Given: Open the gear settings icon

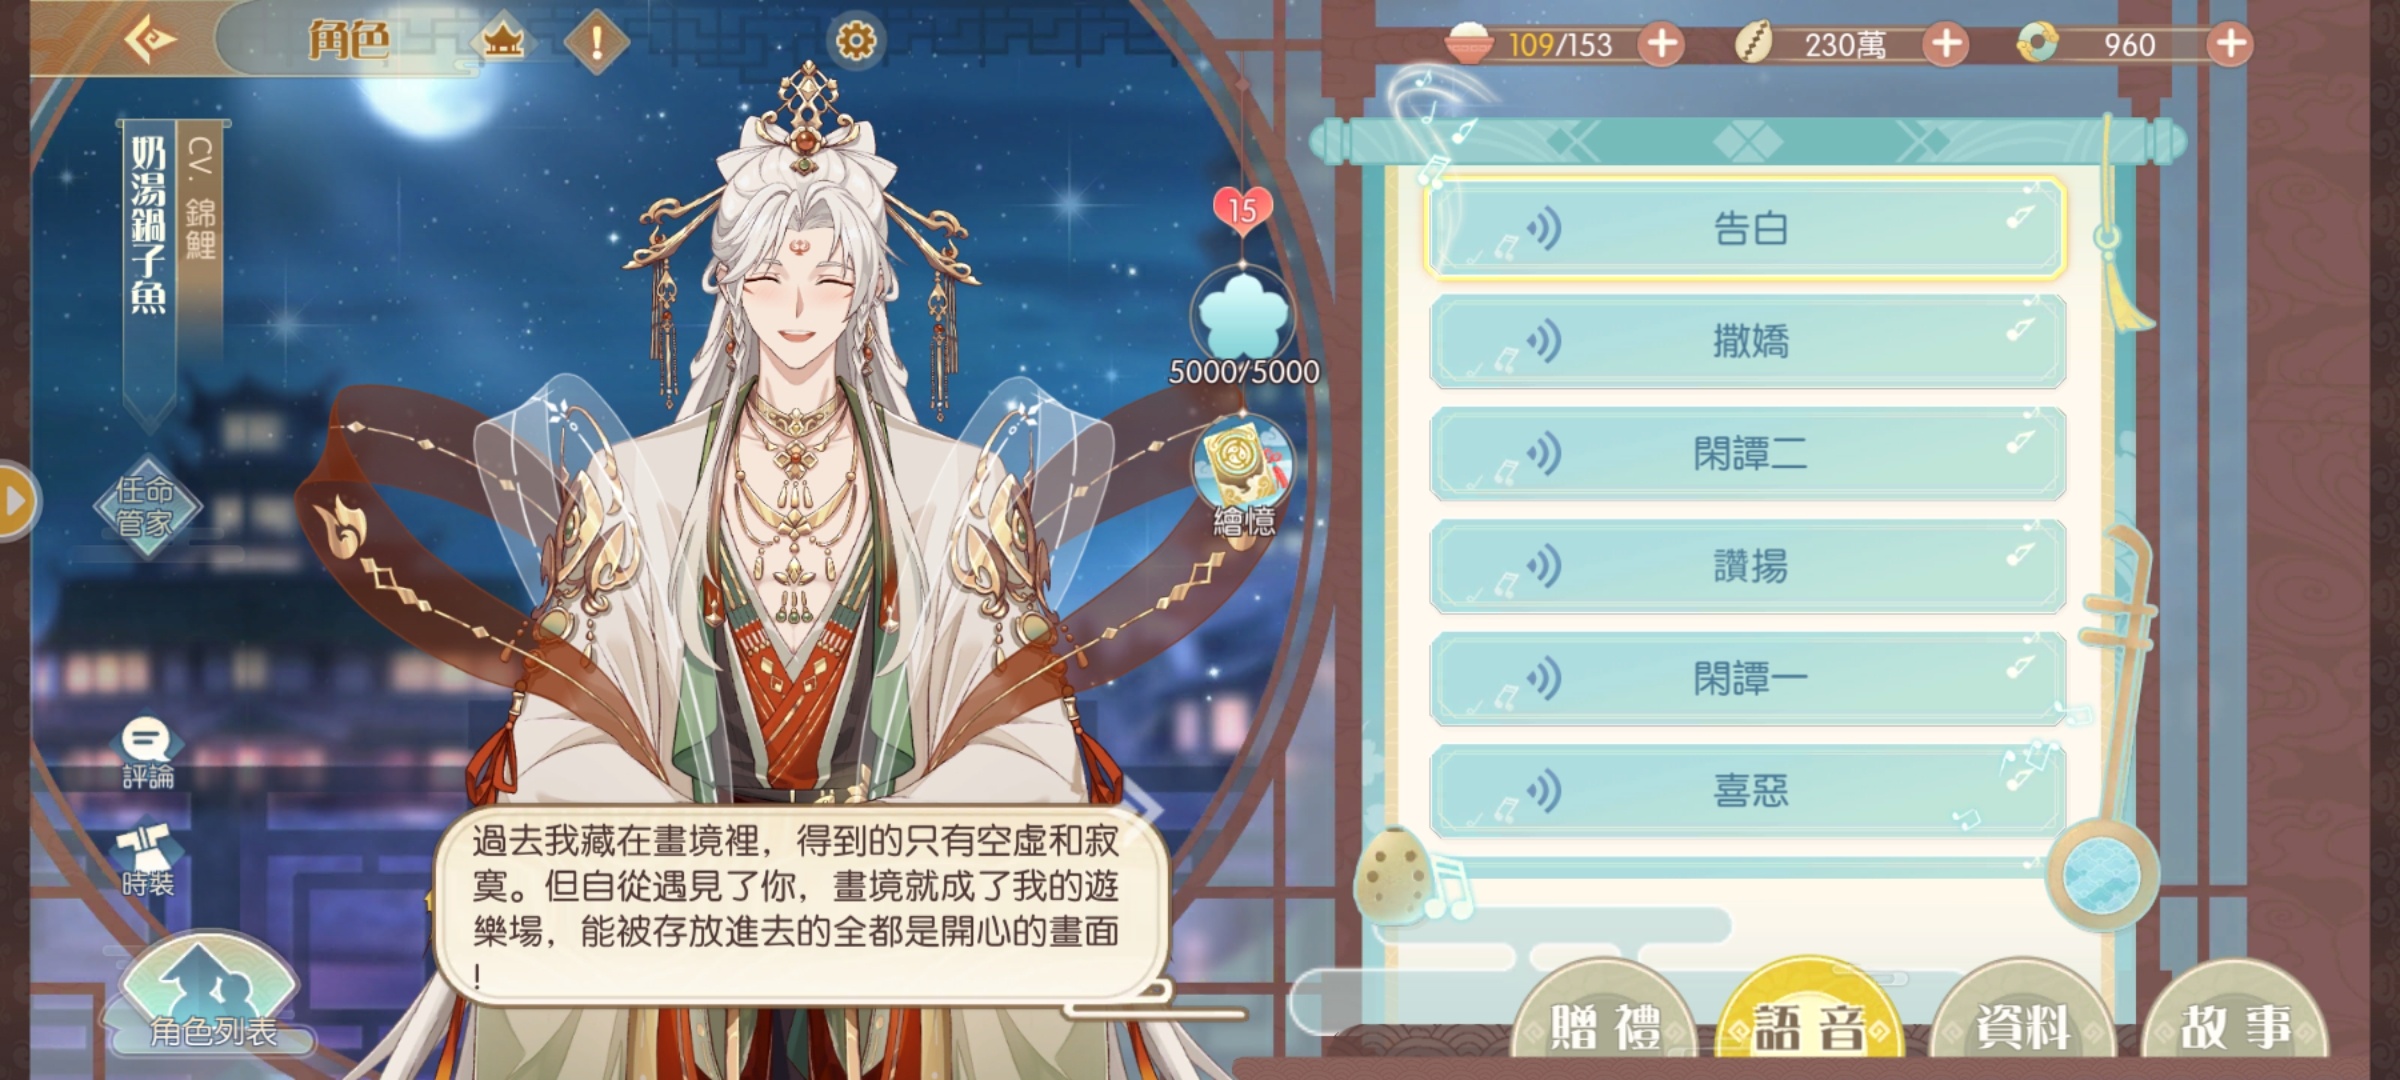Looking at the screenshot, I should pos(856,41).
